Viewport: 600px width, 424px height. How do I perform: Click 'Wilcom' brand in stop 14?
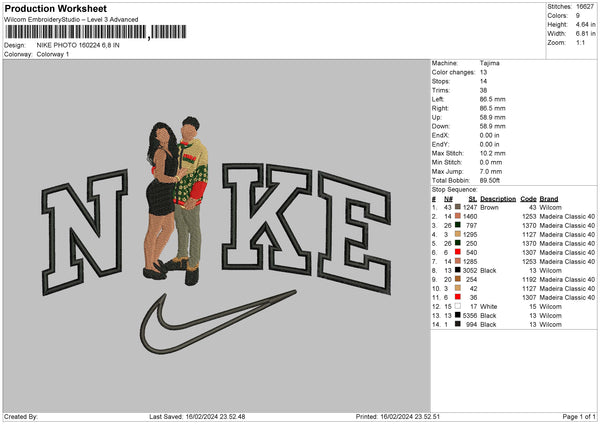(551, 325)
